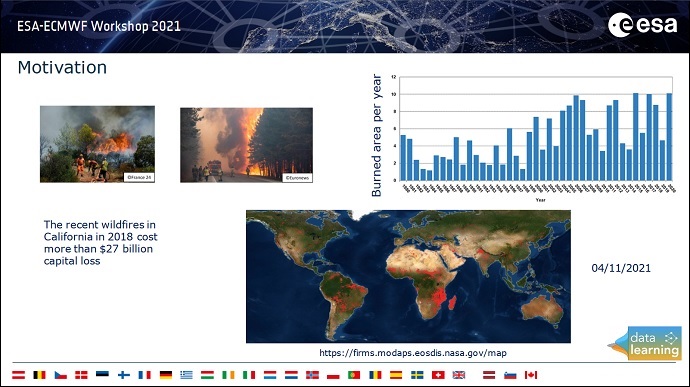Click the Germany flag icon
The height and width of the screenshot is (387, 690).
pyautogui.click(x=166, y=375)
